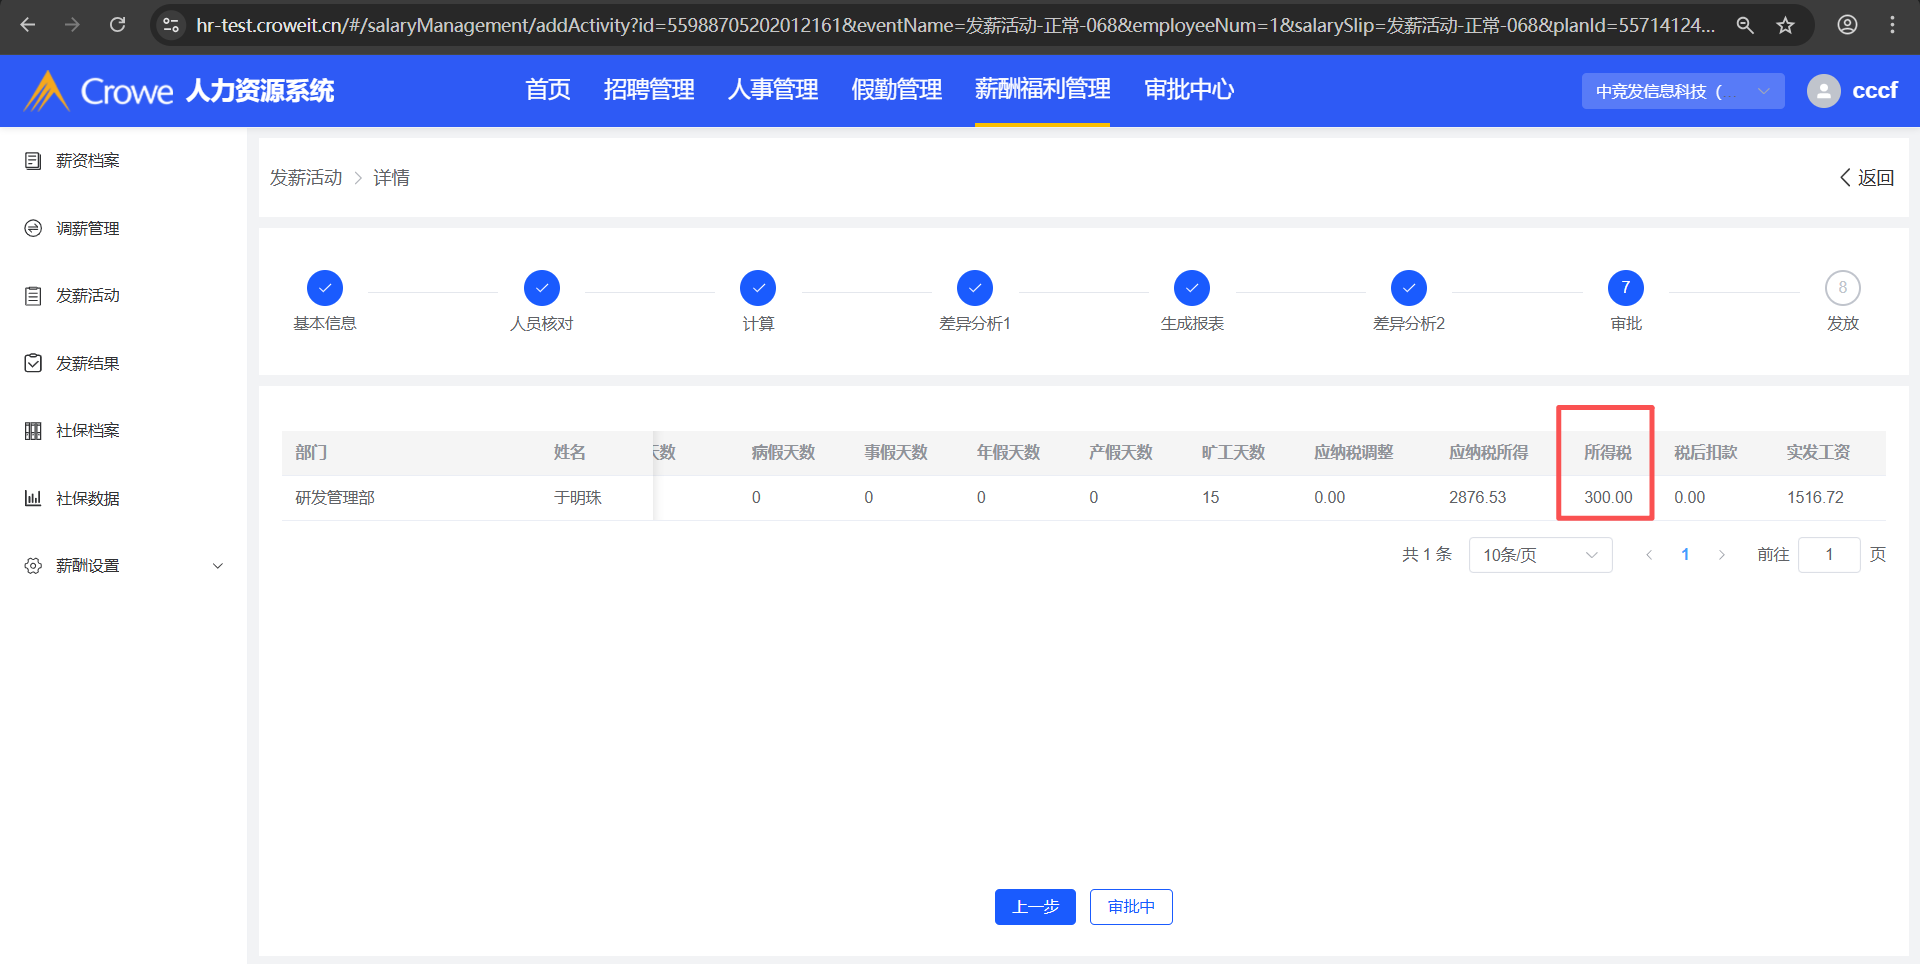This screenshot has height=964, width=1920.
Task: Select the 差异分析2 step circle
Action: click(x=1408, y=288)
